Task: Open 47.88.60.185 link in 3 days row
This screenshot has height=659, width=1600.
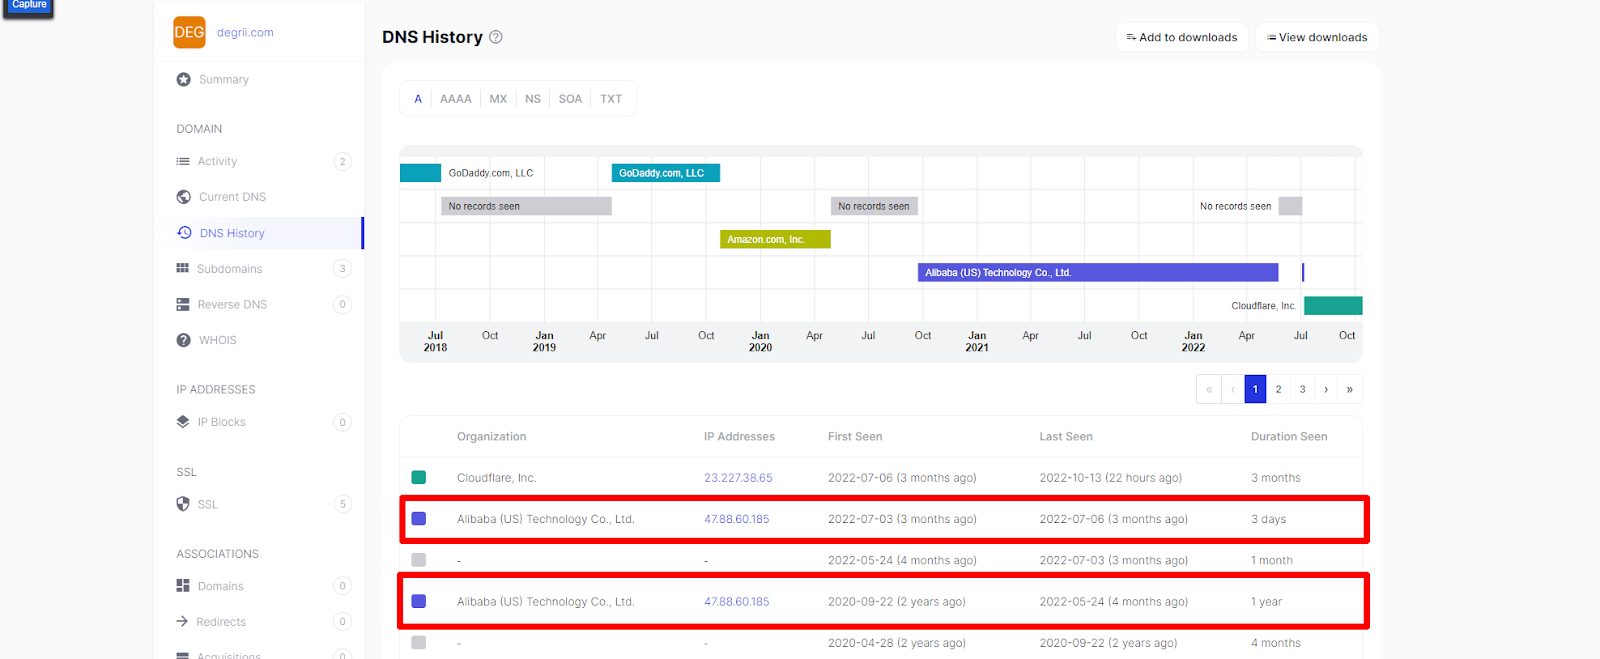Action: point(737,519)
